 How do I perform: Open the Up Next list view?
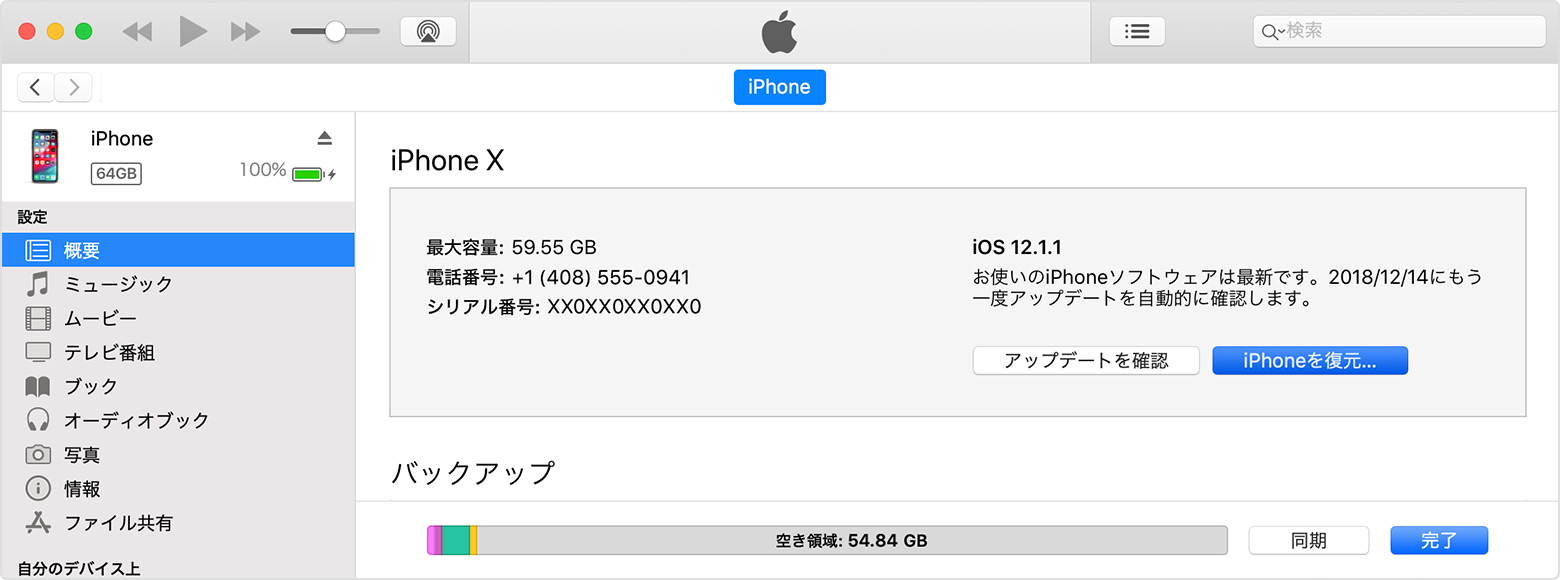(x=1137, y=31)
